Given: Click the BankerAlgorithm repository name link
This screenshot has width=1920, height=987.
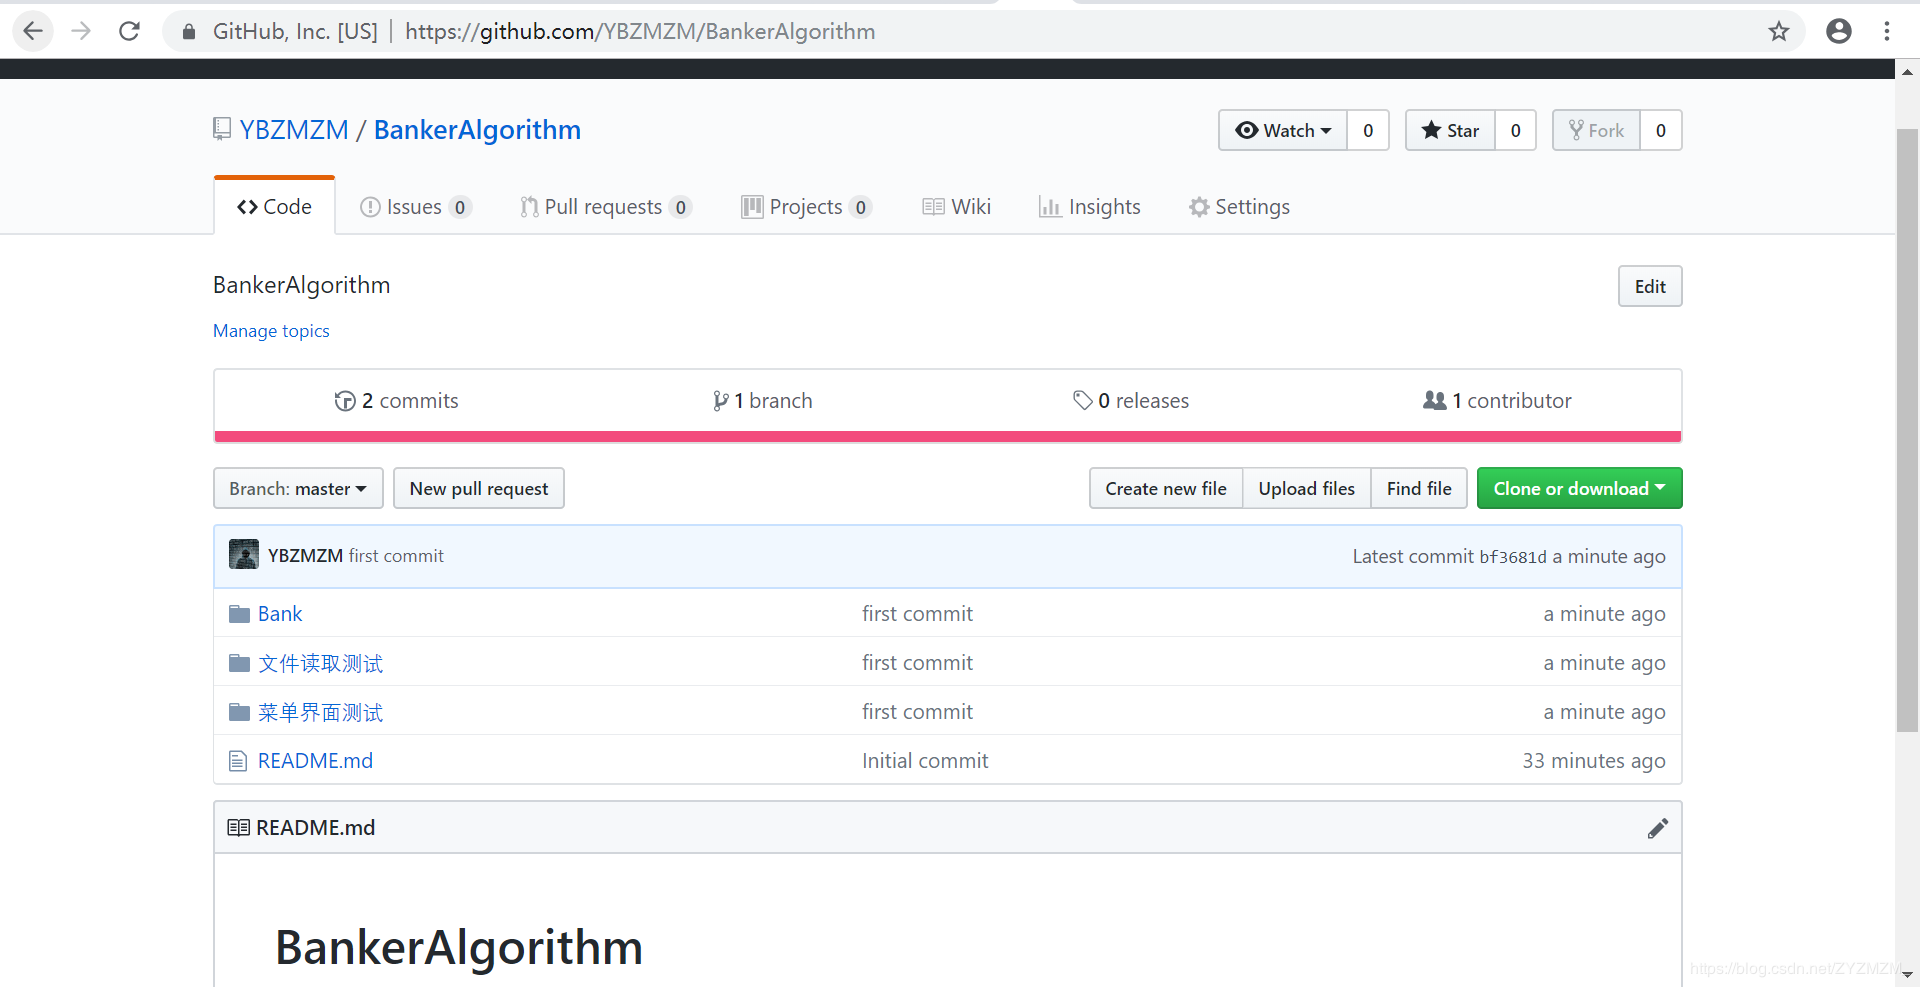Looking at the screenshot, I should pos(477,130).
